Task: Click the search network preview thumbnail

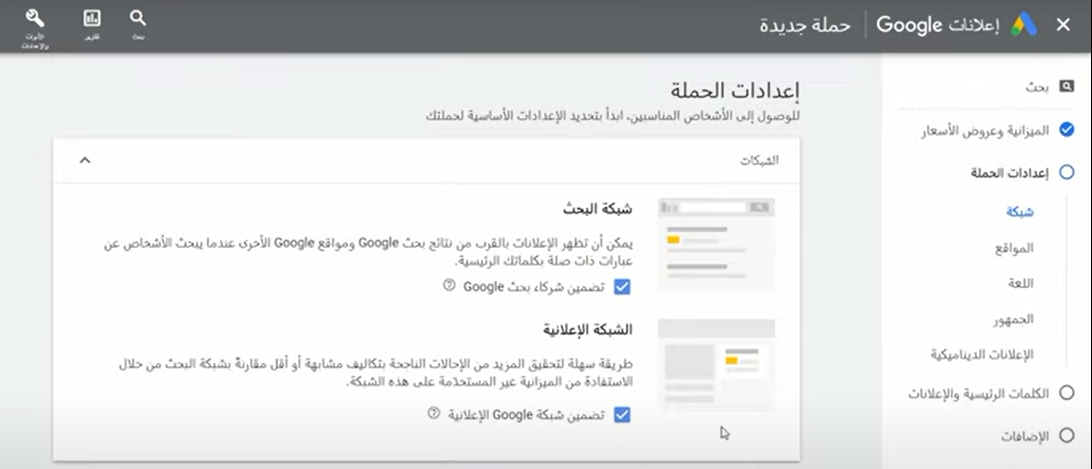Action: [x=716, y=244]
